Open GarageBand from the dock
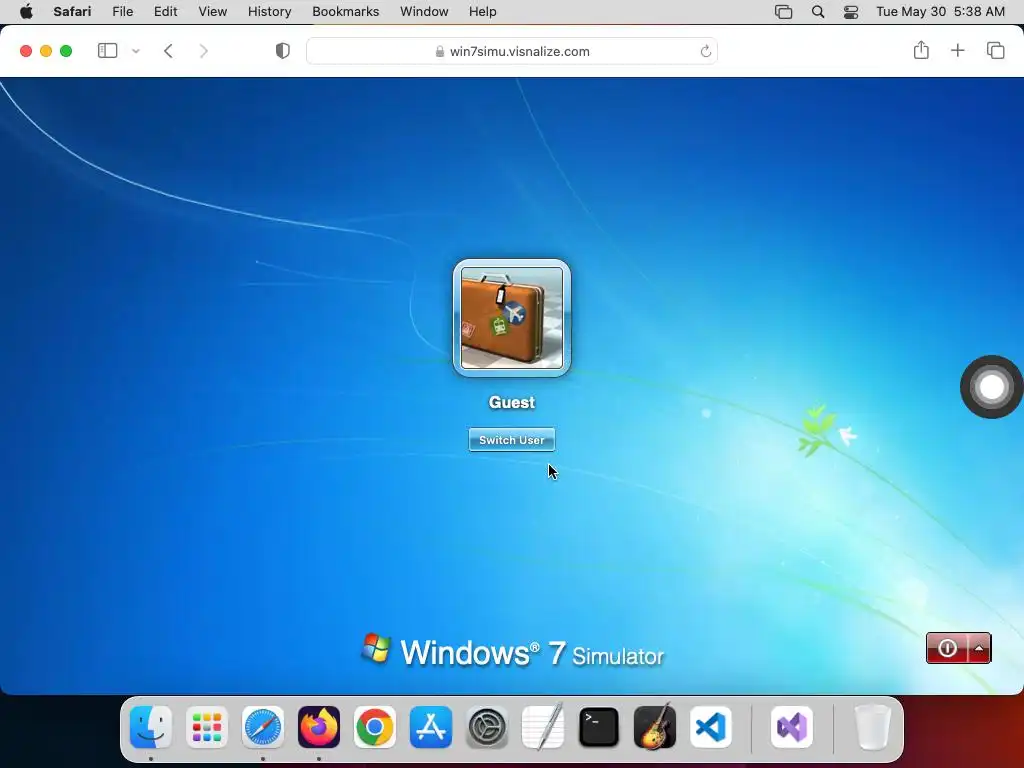 click(x=655, y=727)
